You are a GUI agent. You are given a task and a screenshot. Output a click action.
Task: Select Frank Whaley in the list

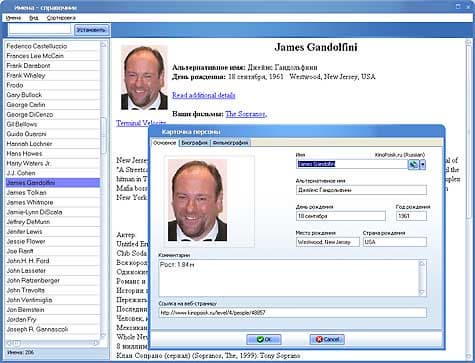coord(53,75)
